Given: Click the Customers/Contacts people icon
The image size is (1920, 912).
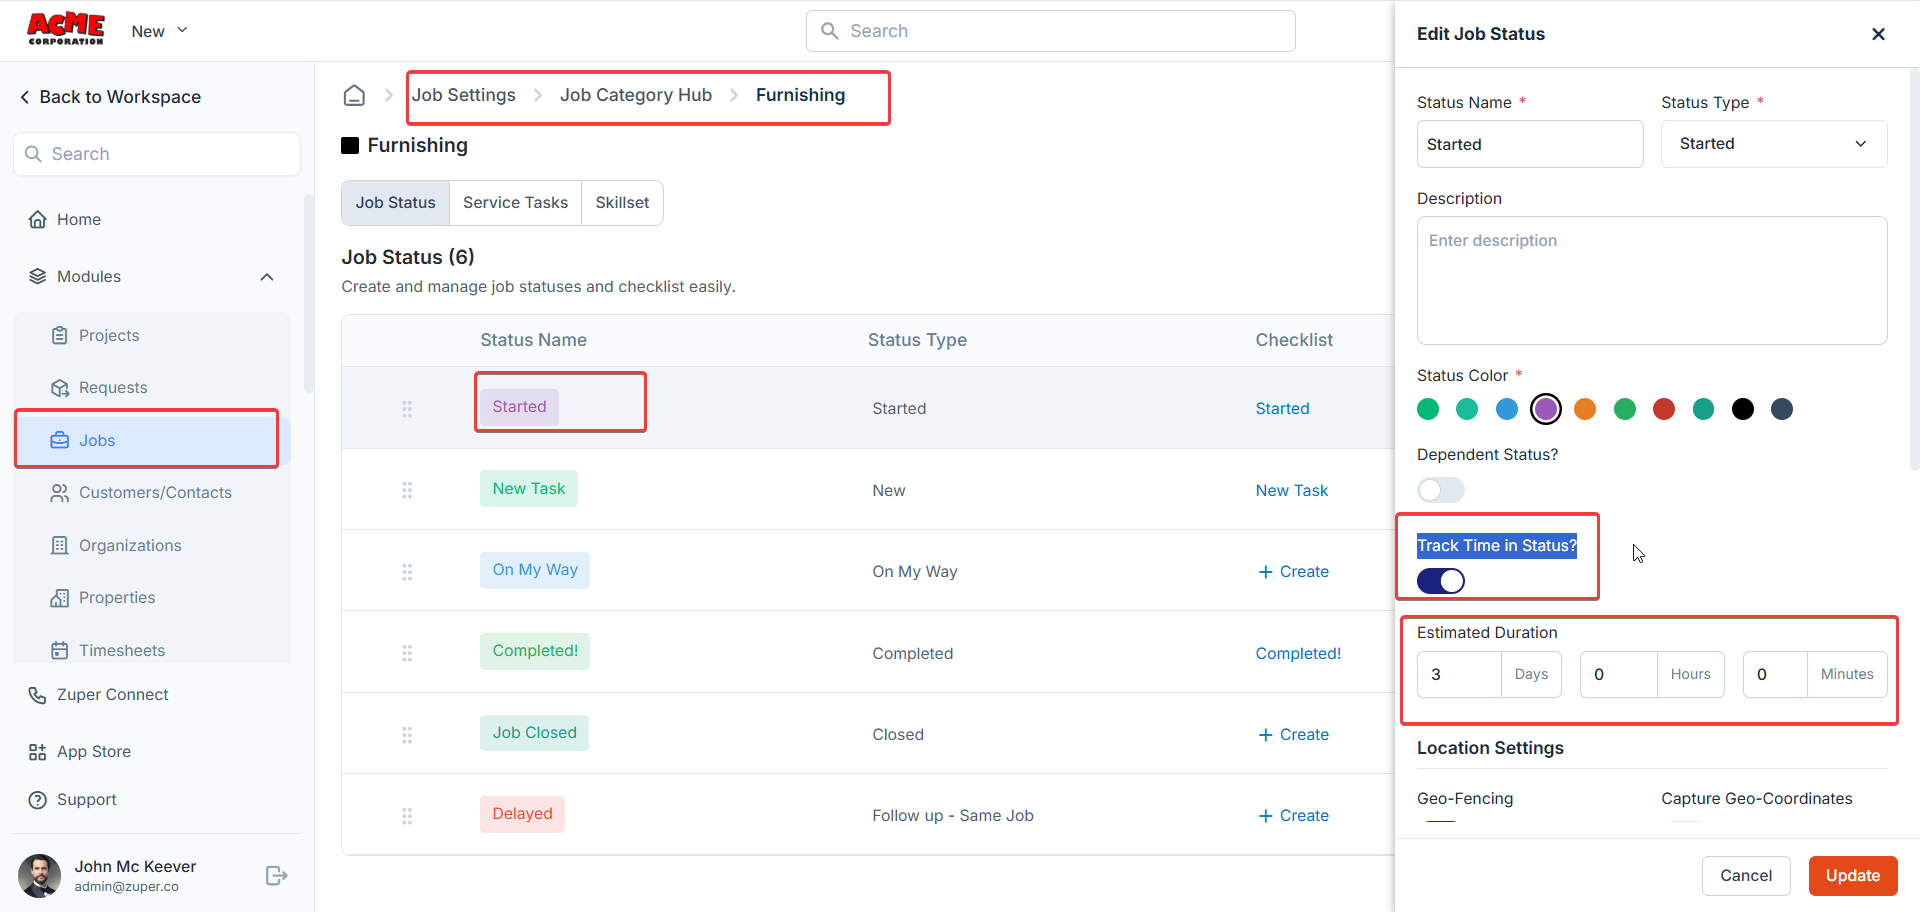Looking at the screenshot, I should pyautogui.click(x=60, y=493).
